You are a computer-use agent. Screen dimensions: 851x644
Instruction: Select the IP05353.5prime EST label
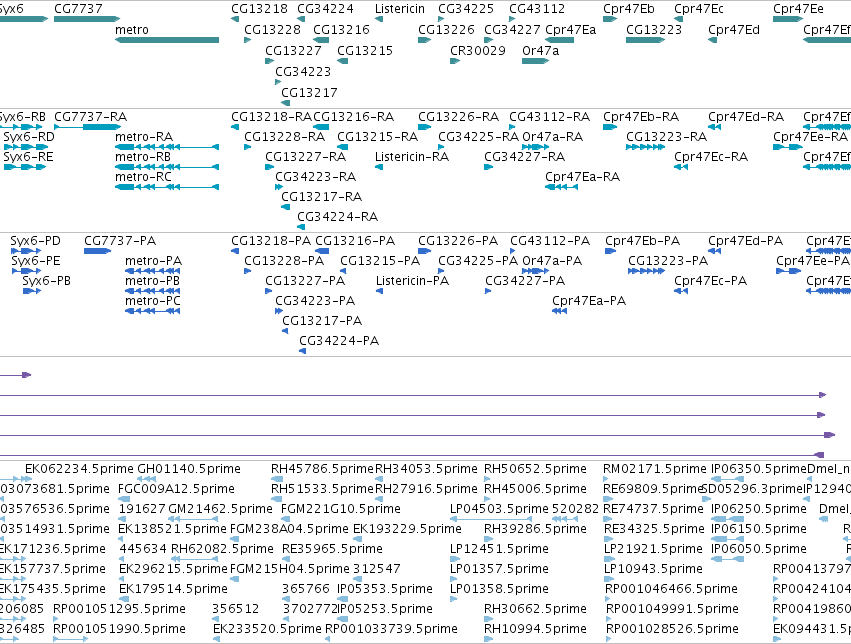[x=385, y=589]
